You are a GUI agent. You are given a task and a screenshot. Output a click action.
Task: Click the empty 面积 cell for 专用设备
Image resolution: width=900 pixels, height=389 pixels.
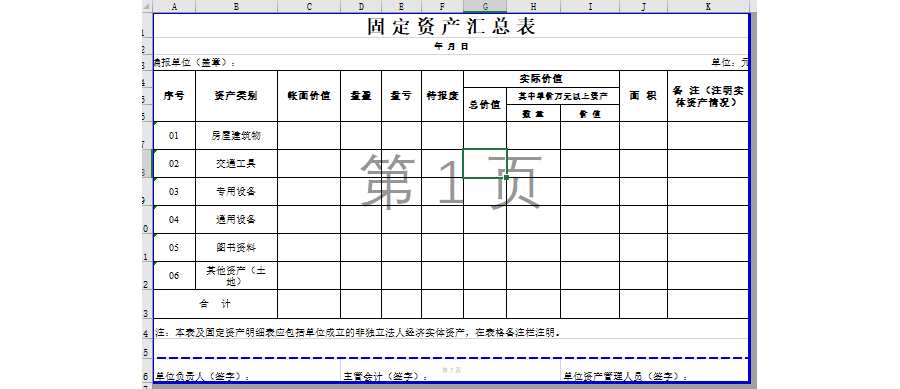coord(643,192)
